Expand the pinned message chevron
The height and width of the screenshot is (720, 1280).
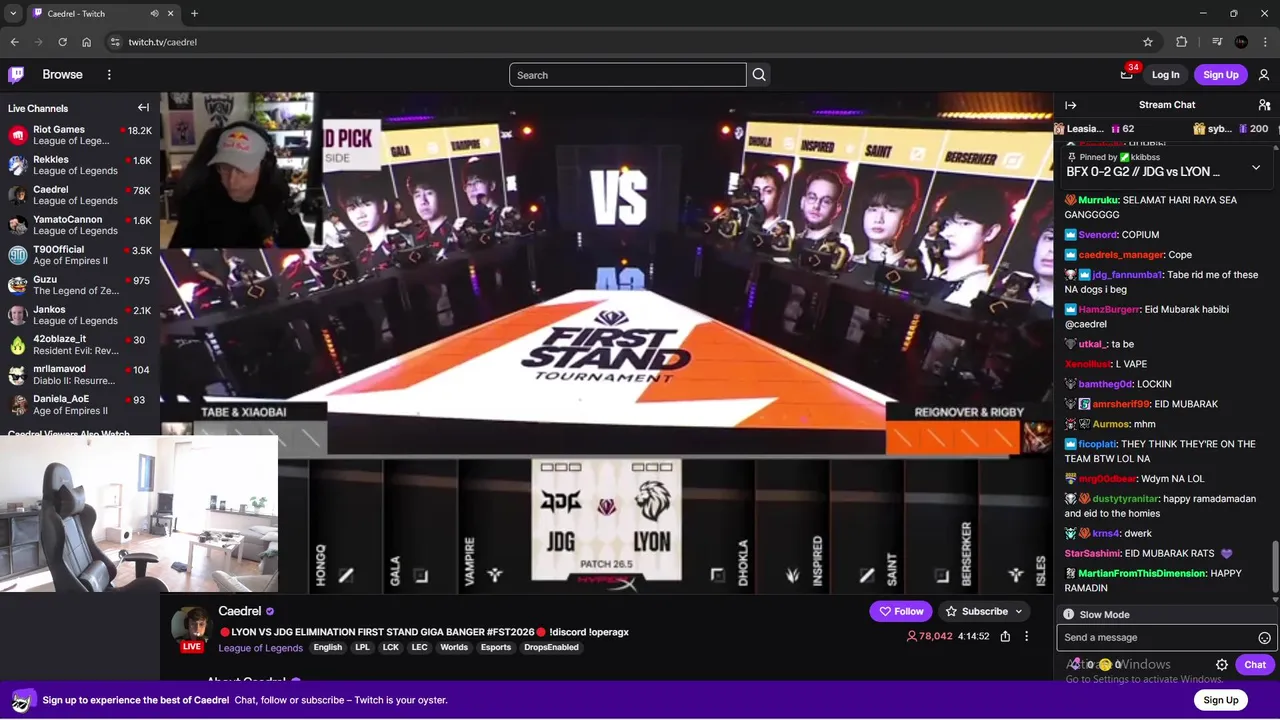pos(1256,168)
